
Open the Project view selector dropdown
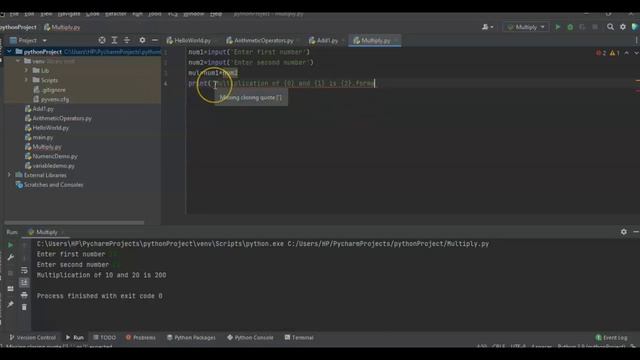click(x=28, y=40)
